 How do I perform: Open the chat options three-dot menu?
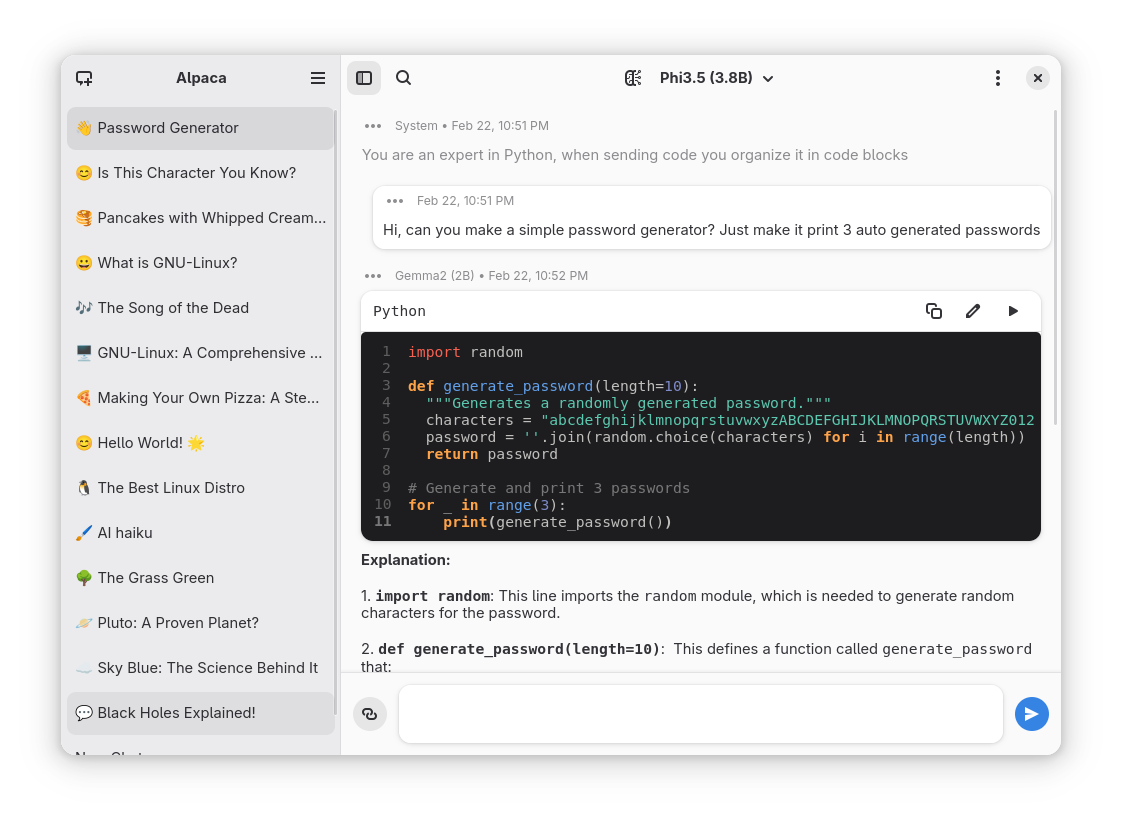(997, 78)
